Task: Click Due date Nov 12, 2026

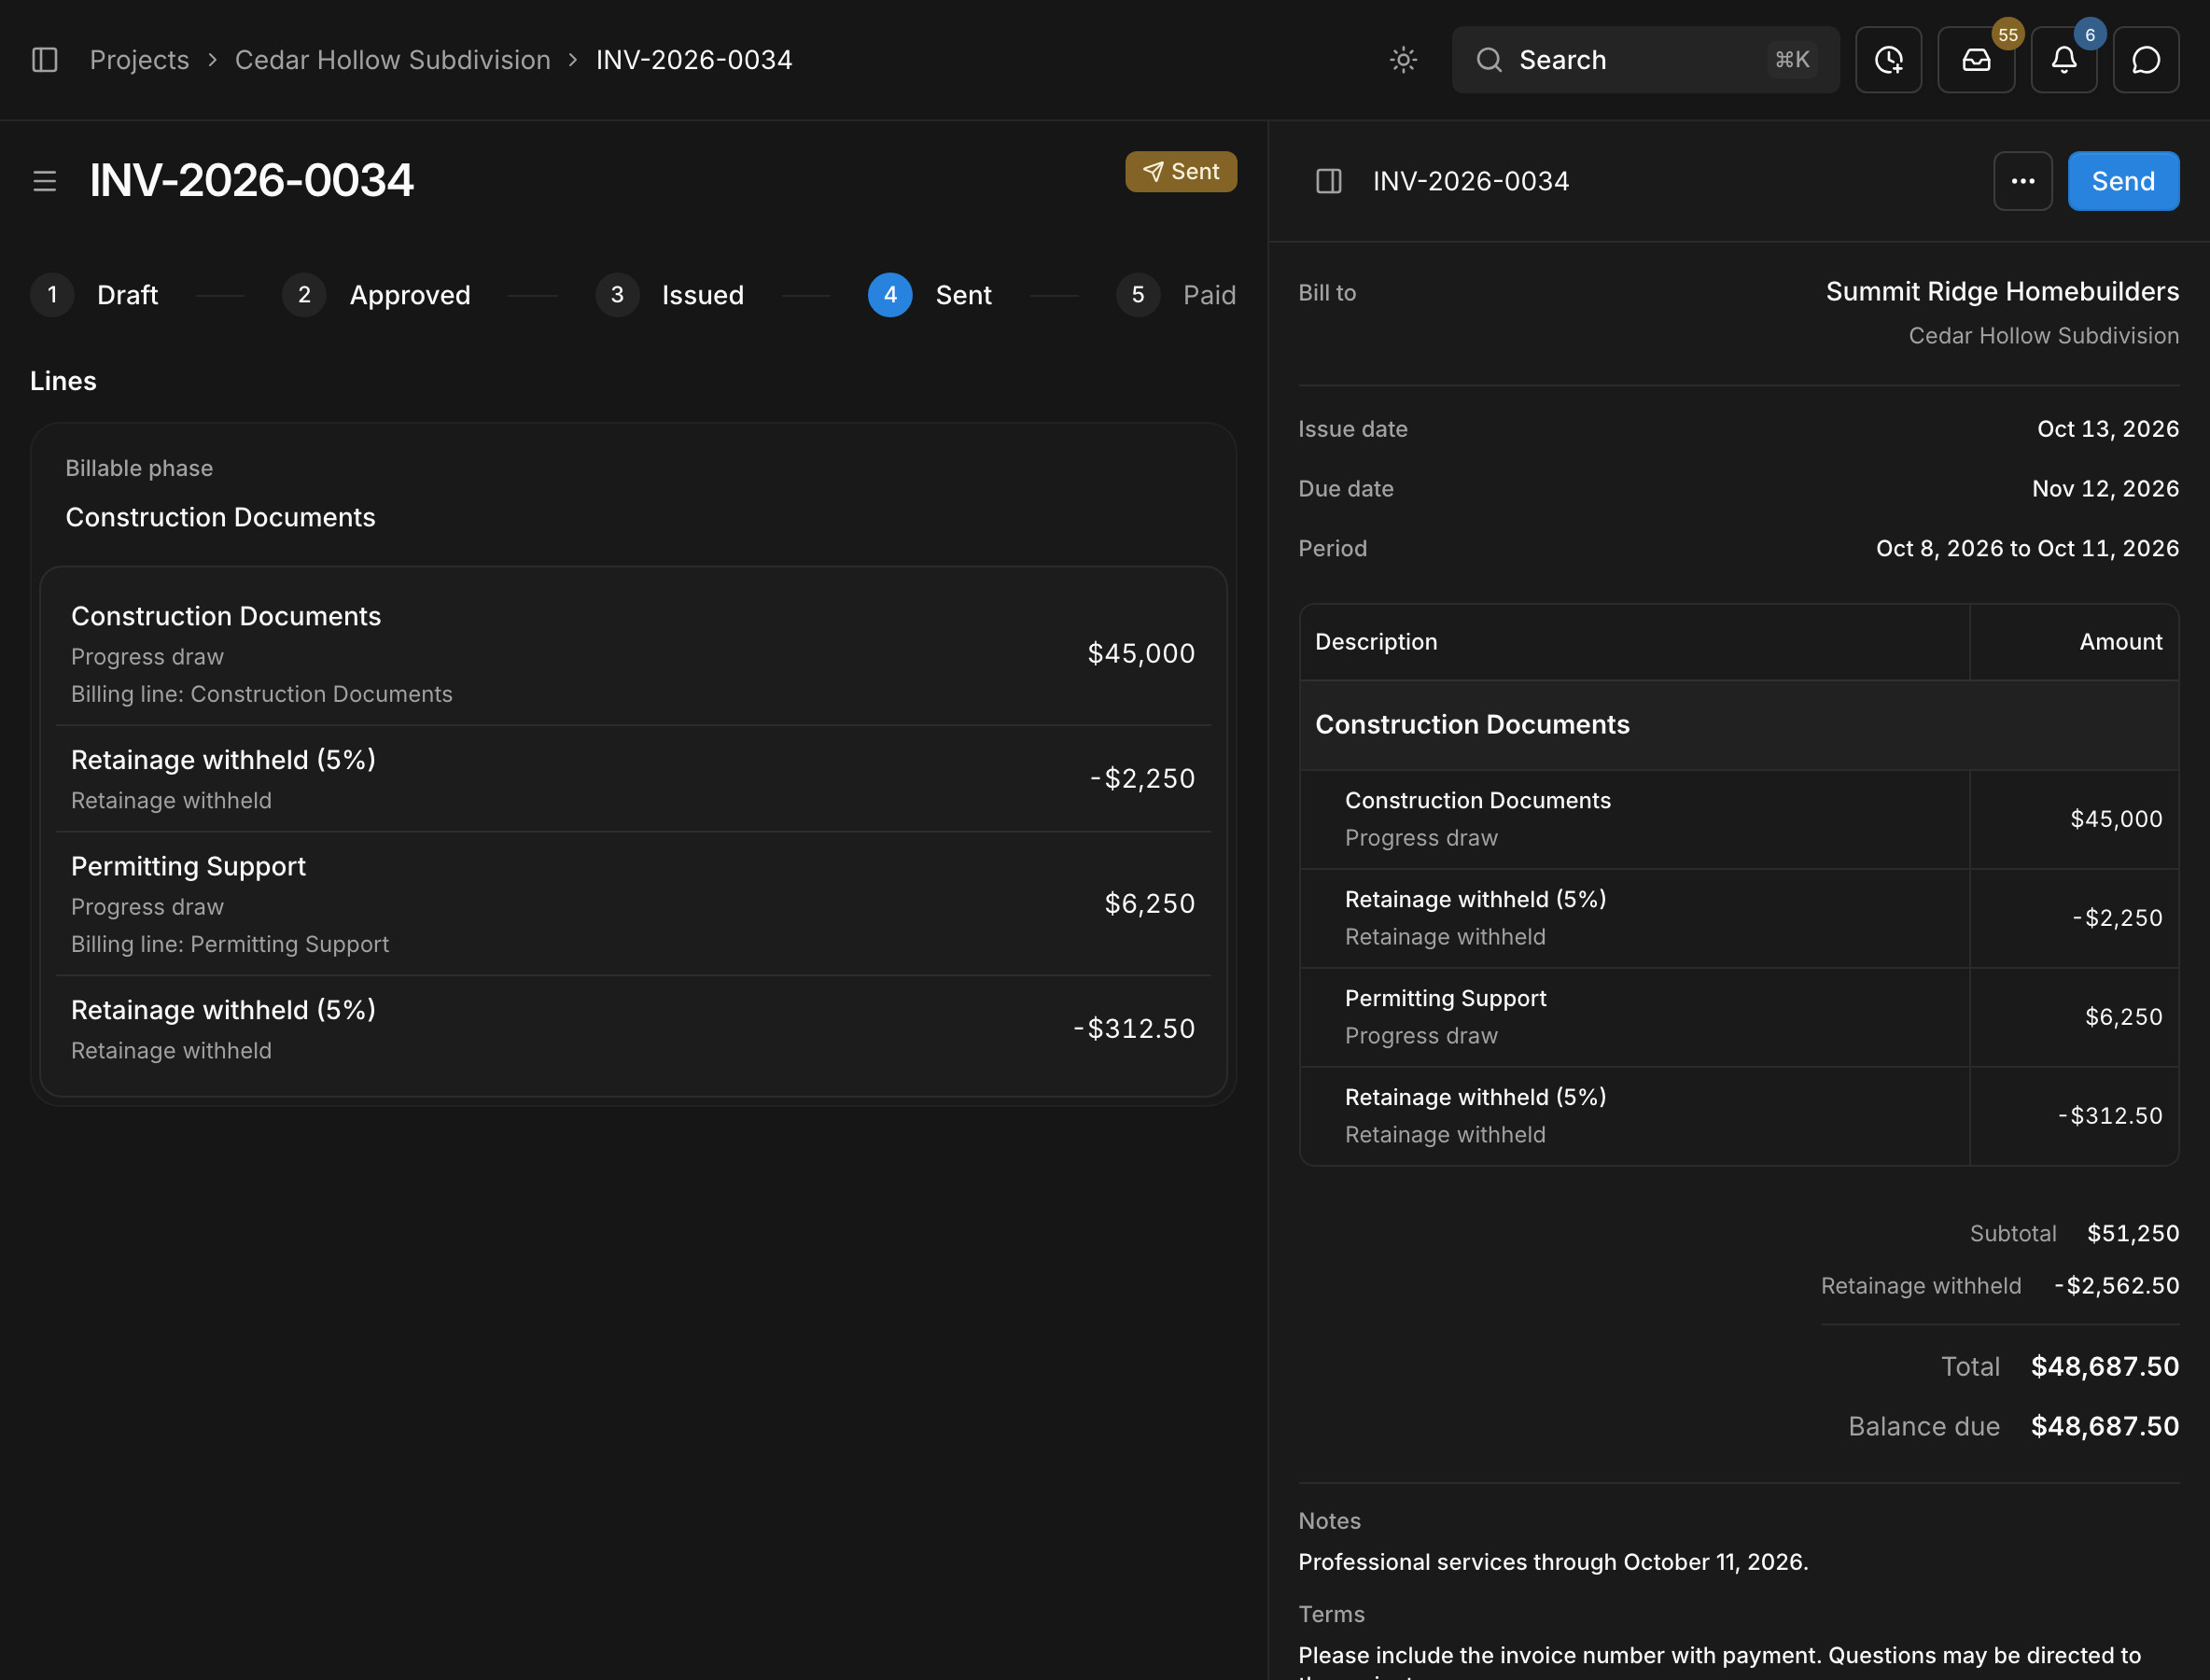Action: 2105,489
